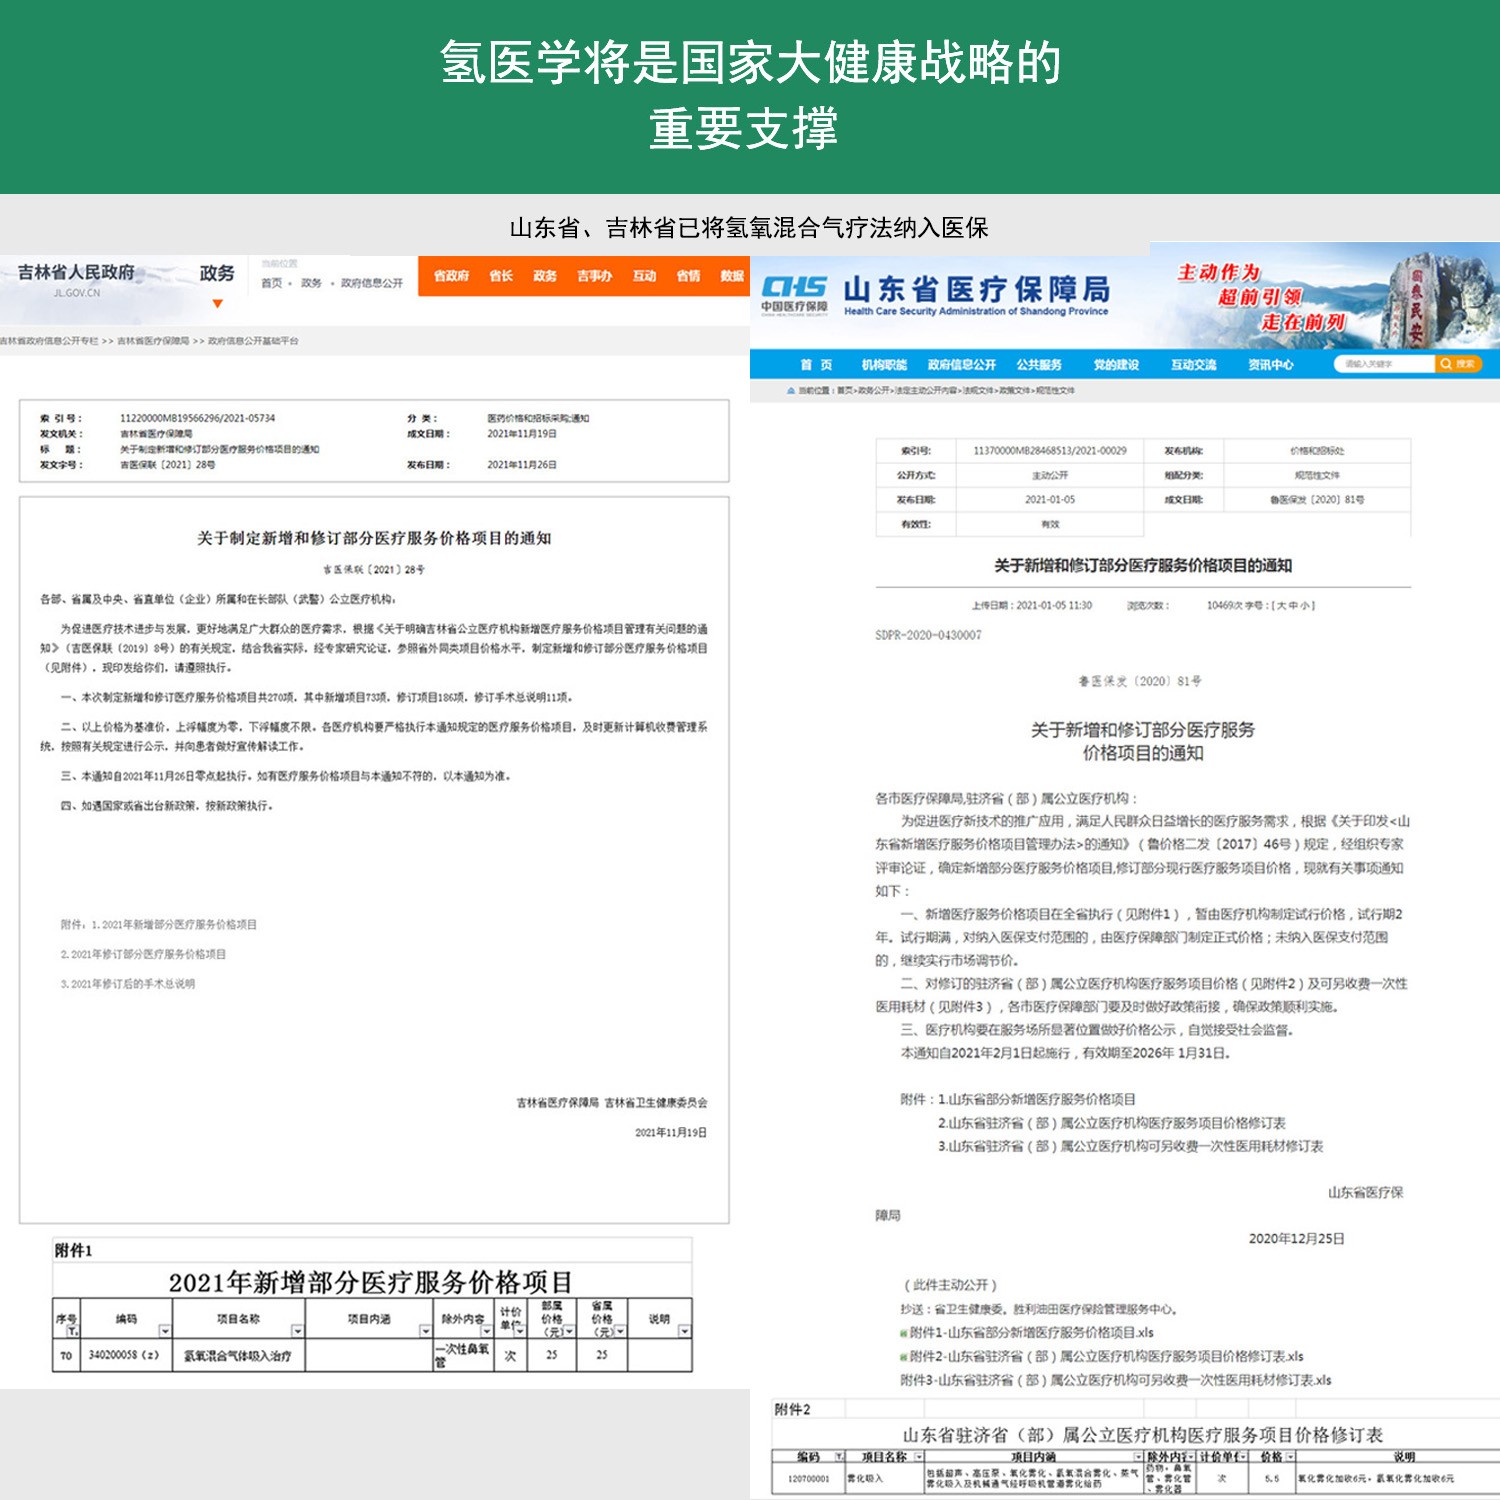Select 政府信息公开 tab in blue navigation bar
1500x1500 pixels.
(961, 365)
